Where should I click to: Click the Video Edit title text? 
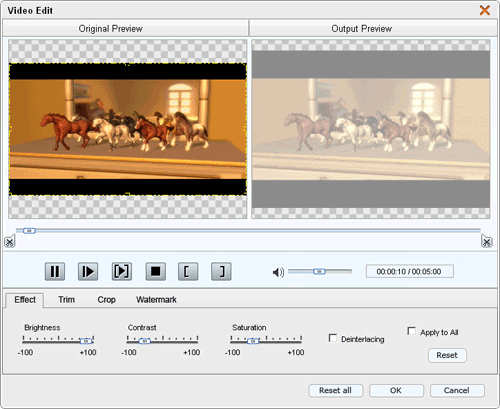pos(30,11)
